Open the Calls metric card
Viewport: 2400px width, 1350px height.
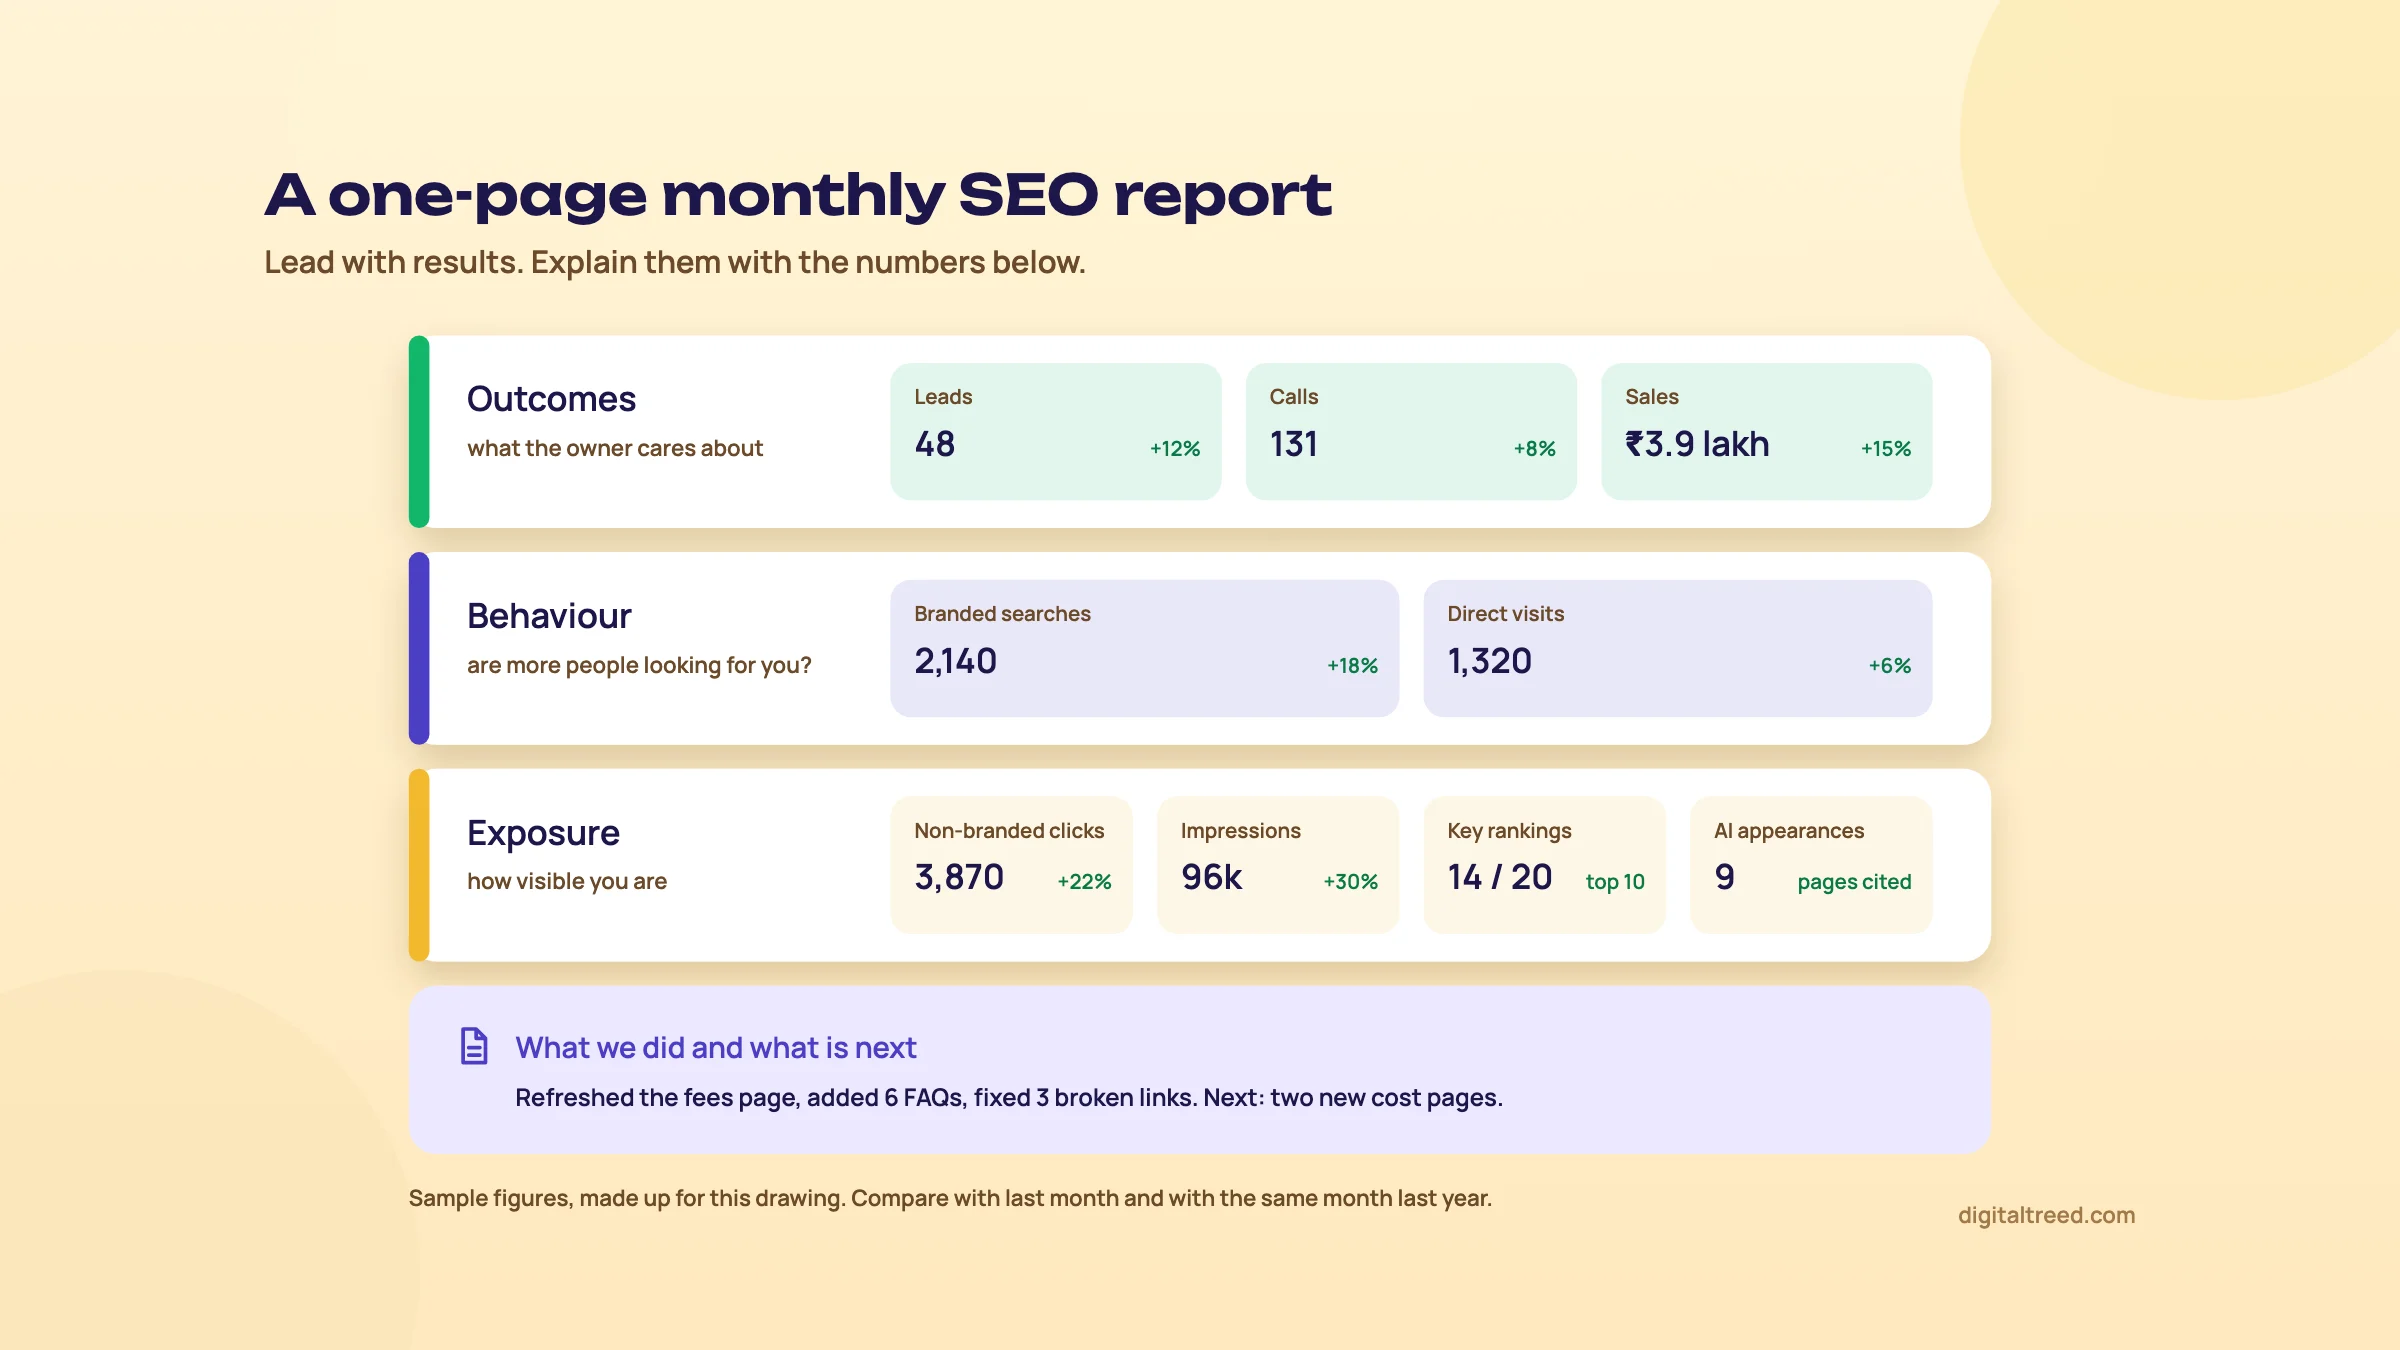(1411, 431)
